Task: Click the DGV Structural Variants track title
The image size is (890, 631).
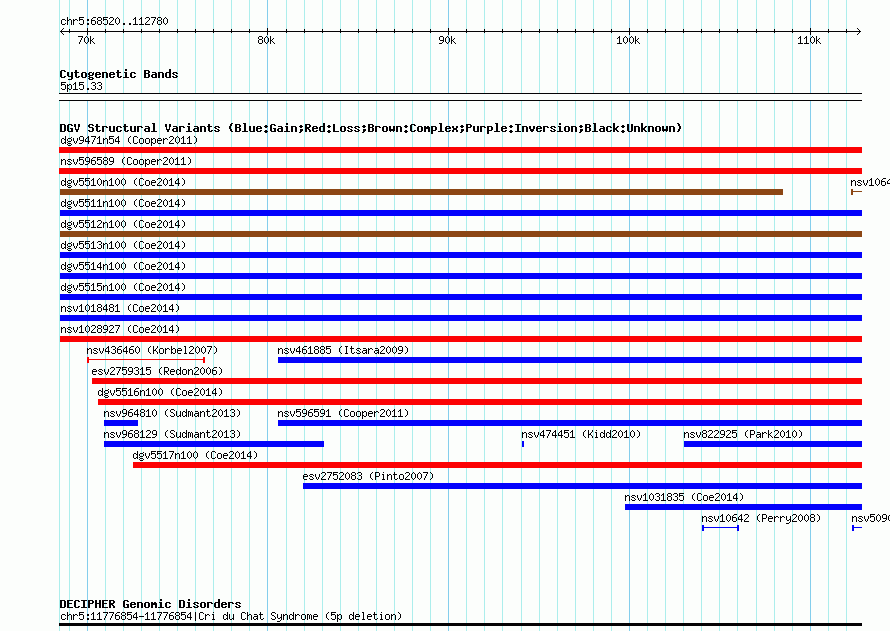Action: pos(371,128)
